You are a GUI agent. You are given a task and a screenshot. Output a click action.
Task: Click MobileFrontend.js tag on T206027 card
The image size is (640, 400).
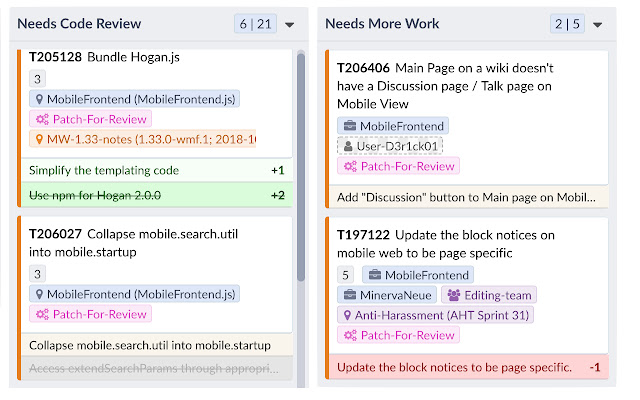134,294
